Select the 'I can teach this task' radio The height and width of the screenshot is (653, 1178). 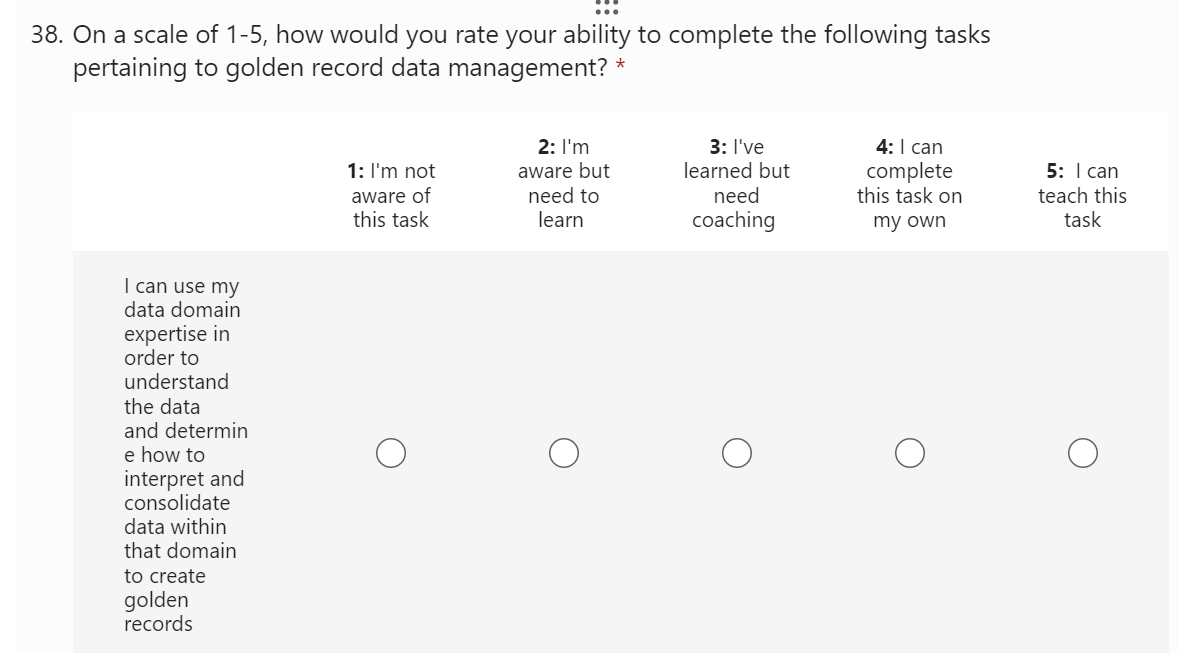coord(1082,453)
